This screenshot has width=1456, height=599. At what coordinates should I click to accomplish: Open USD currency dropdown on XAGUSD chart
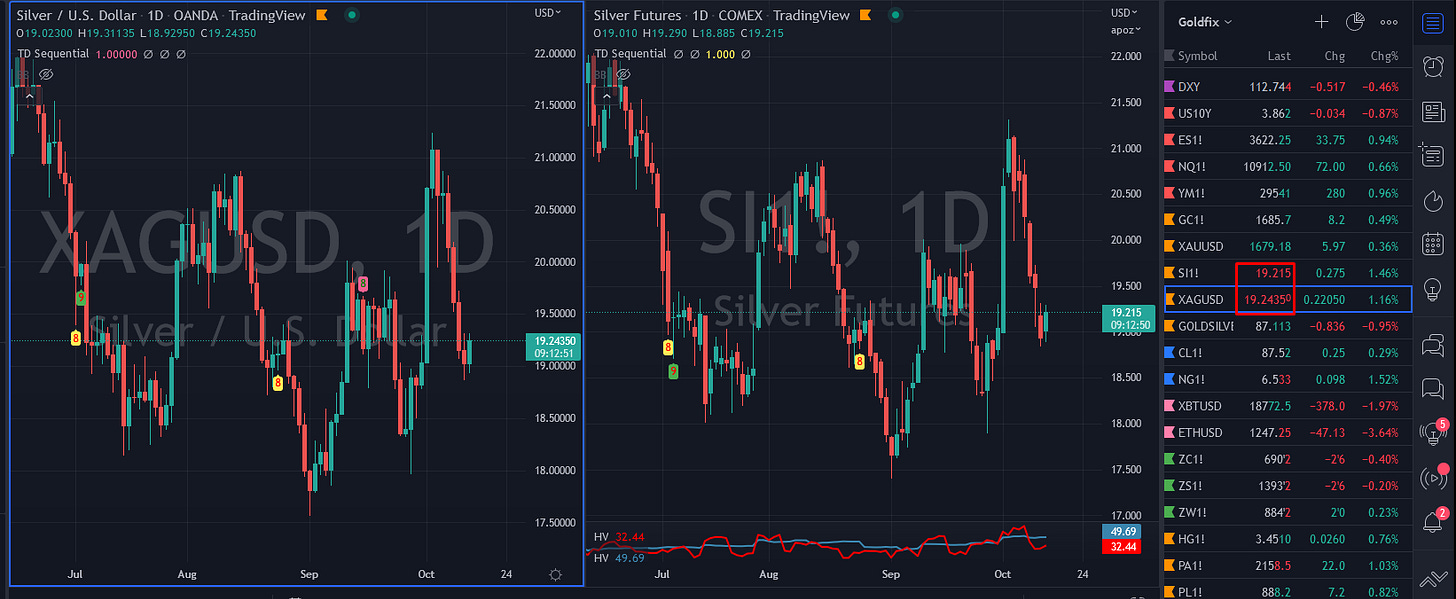click(547, 12)
